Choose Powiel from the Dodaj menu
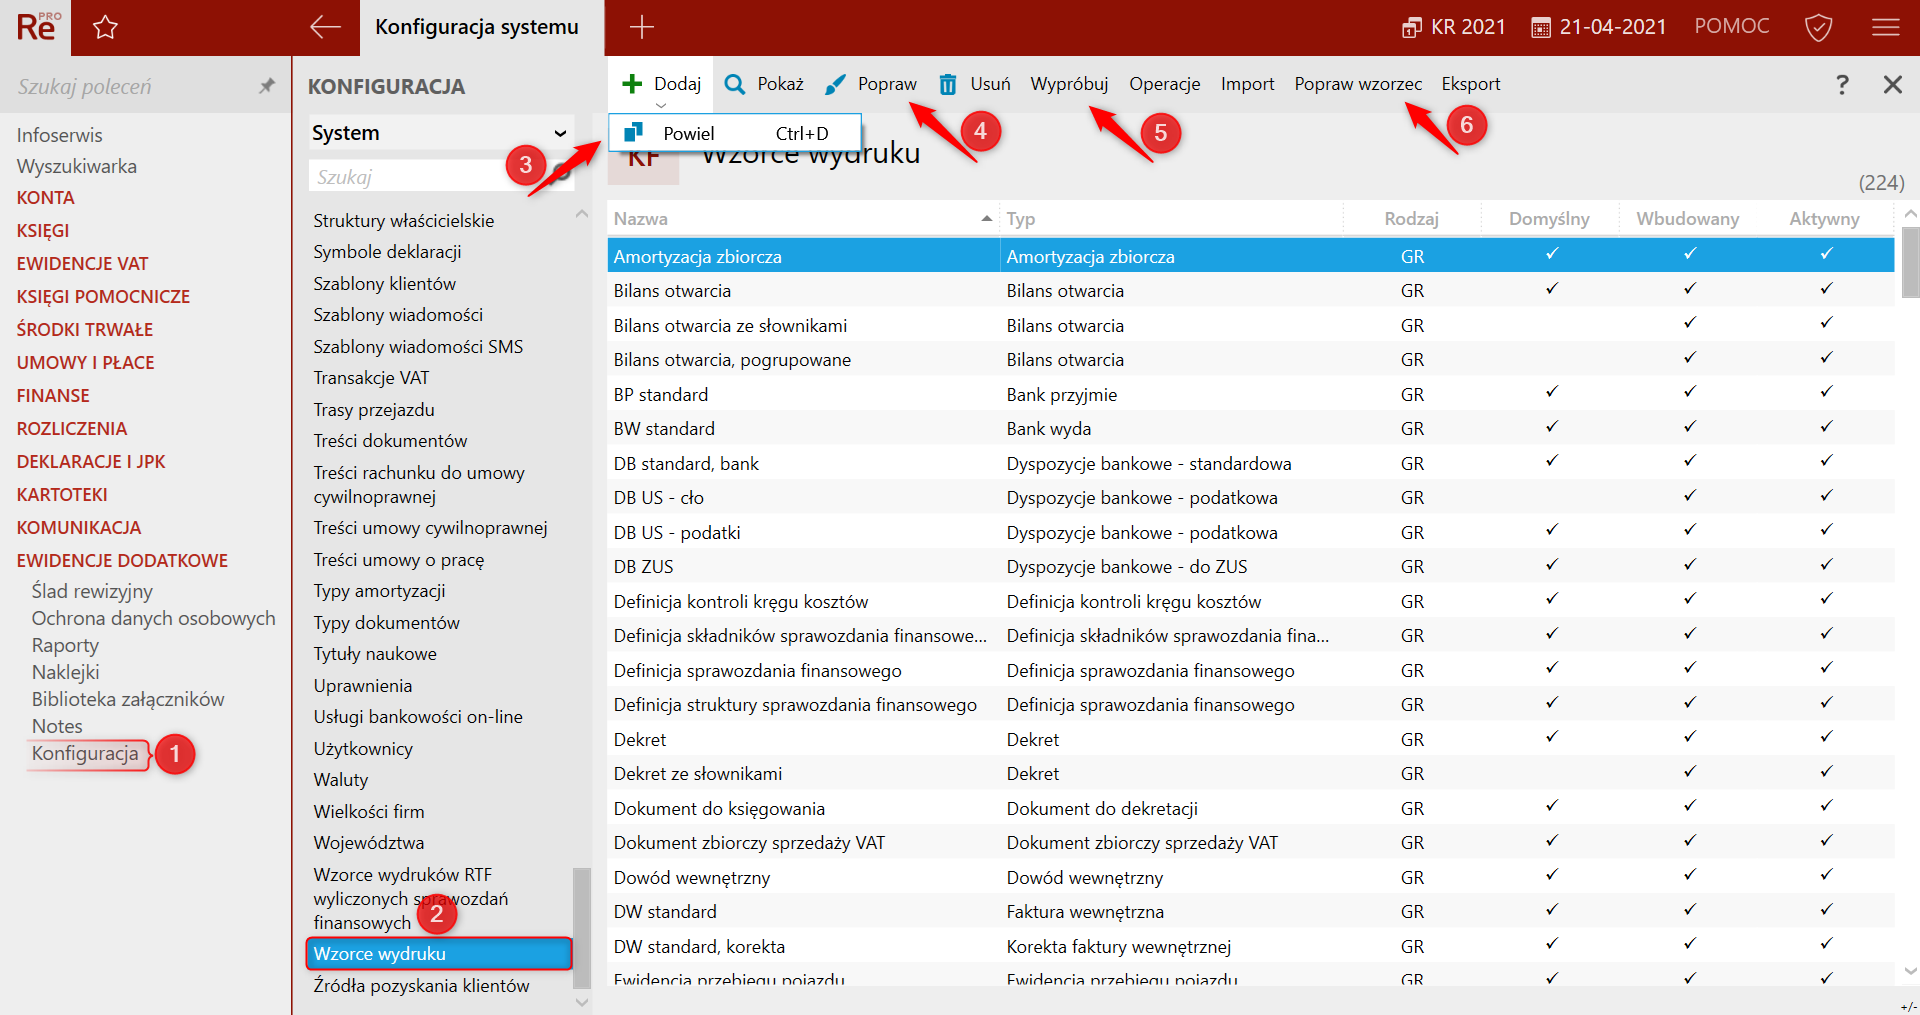Screen dimensions: 1920x1015 click(x=734, y=133)
